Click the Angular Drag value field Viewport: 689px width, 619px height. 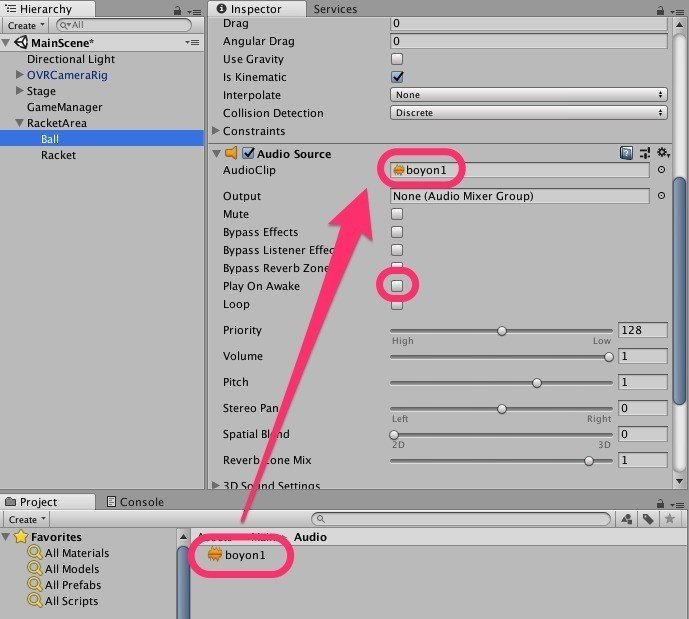tap(529, 41)
